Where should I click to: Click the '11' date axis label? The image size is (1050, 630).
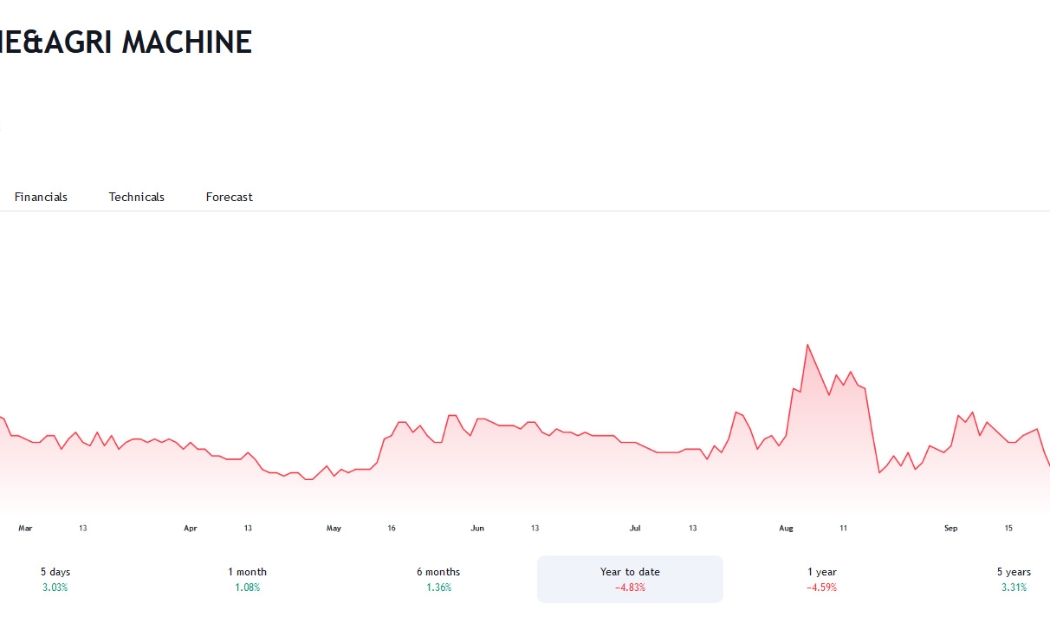click(843, 528)
